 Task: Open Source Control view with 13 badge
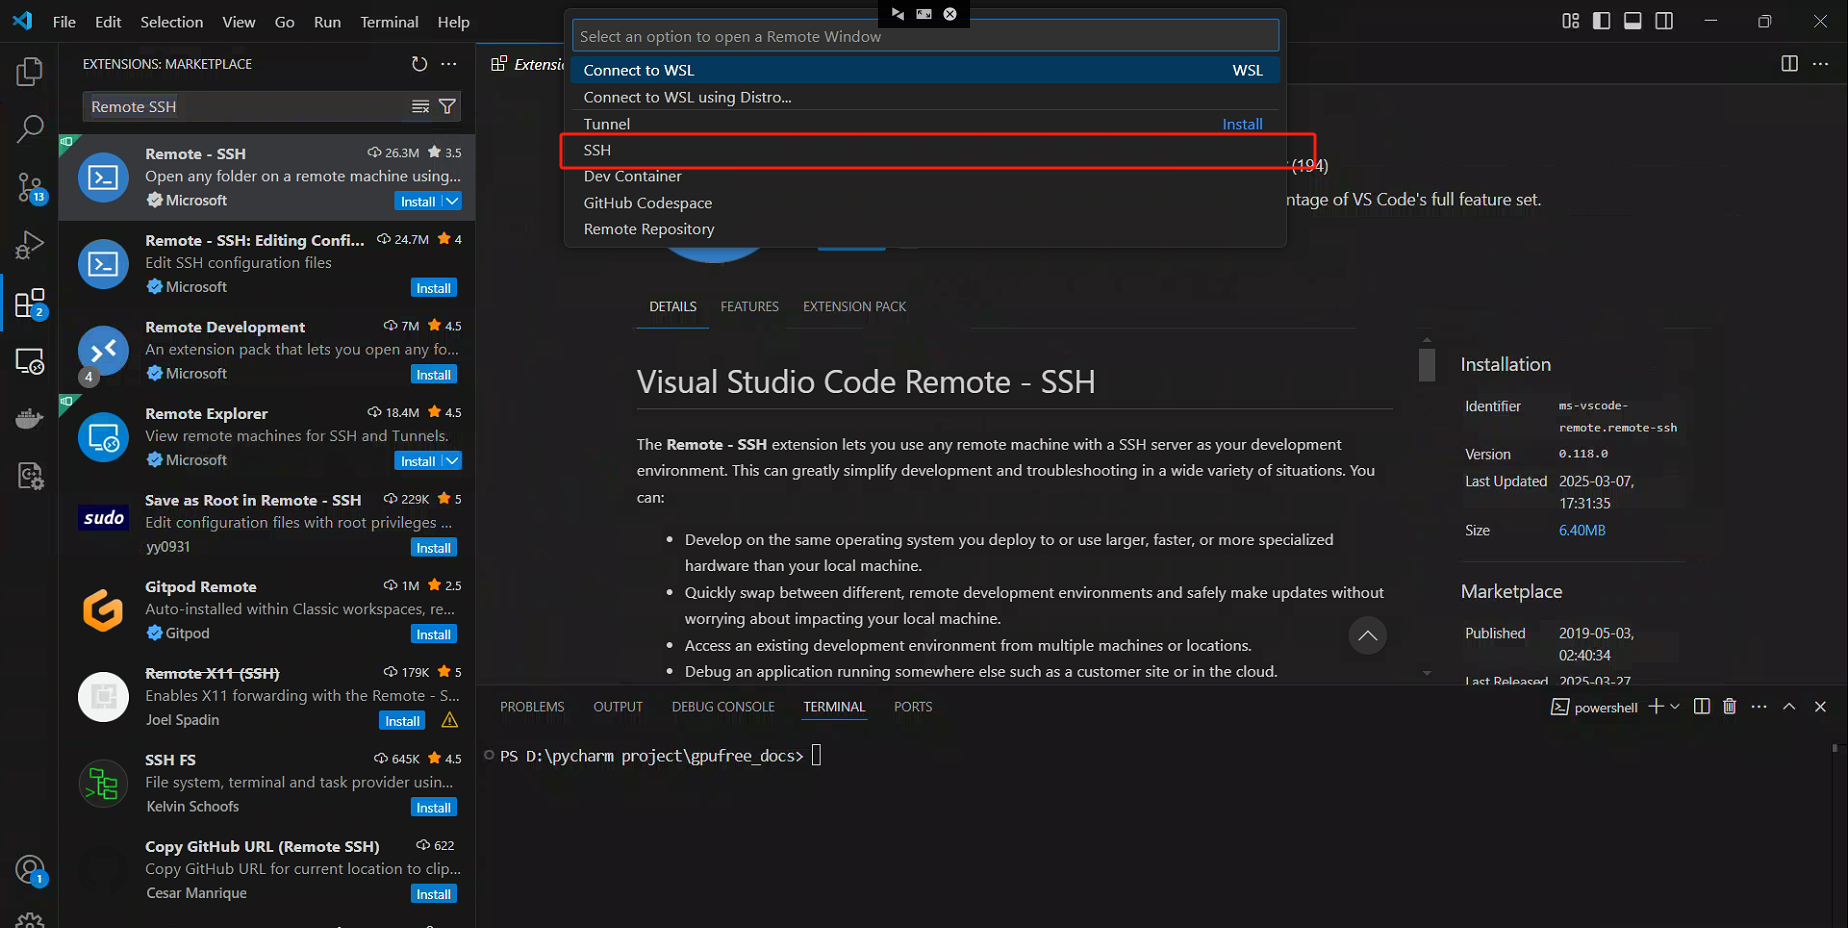pyautogui.click(x=30, y=187)
